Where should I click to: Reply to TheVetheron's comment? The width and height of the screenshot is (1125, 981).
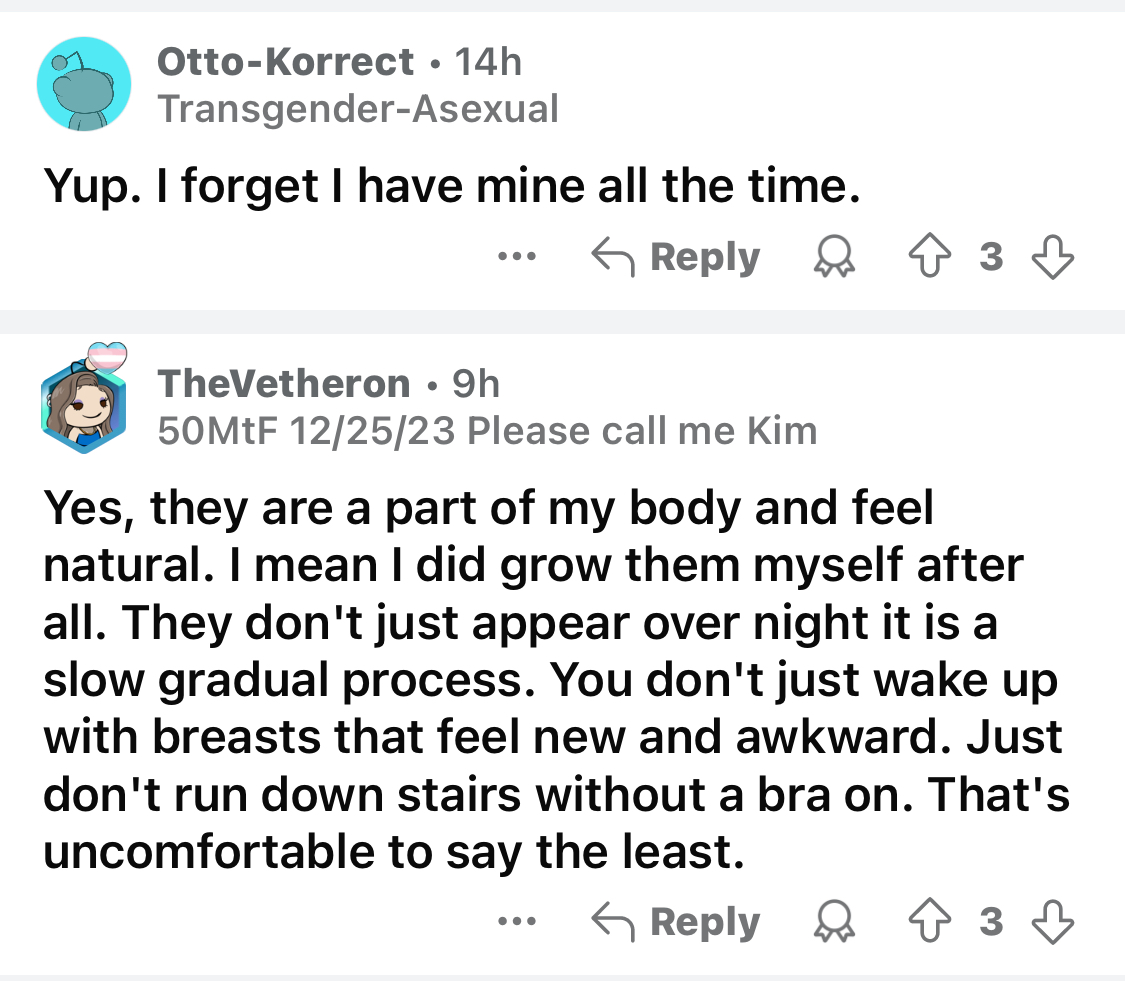[x=677, y=922]
